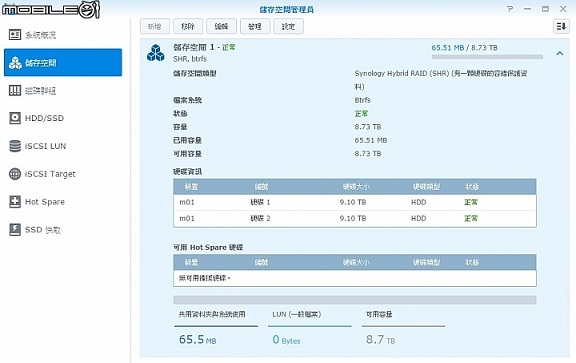Switch to 磁碟群組 in the sidebar

[x=41, y=90]
